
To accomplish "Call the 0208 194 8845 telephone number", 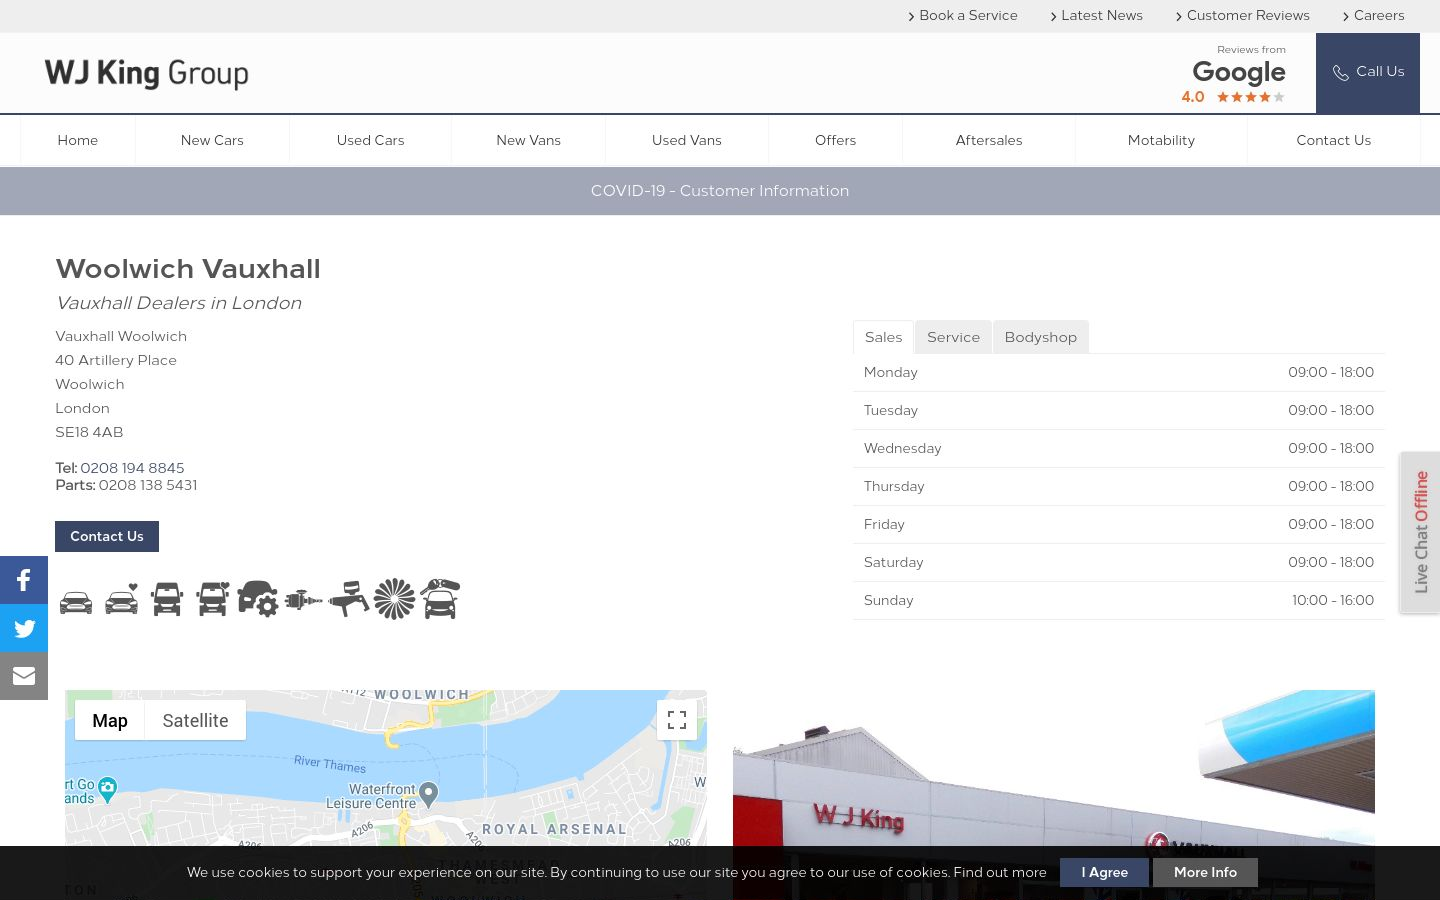I will [x=132, y=468].
